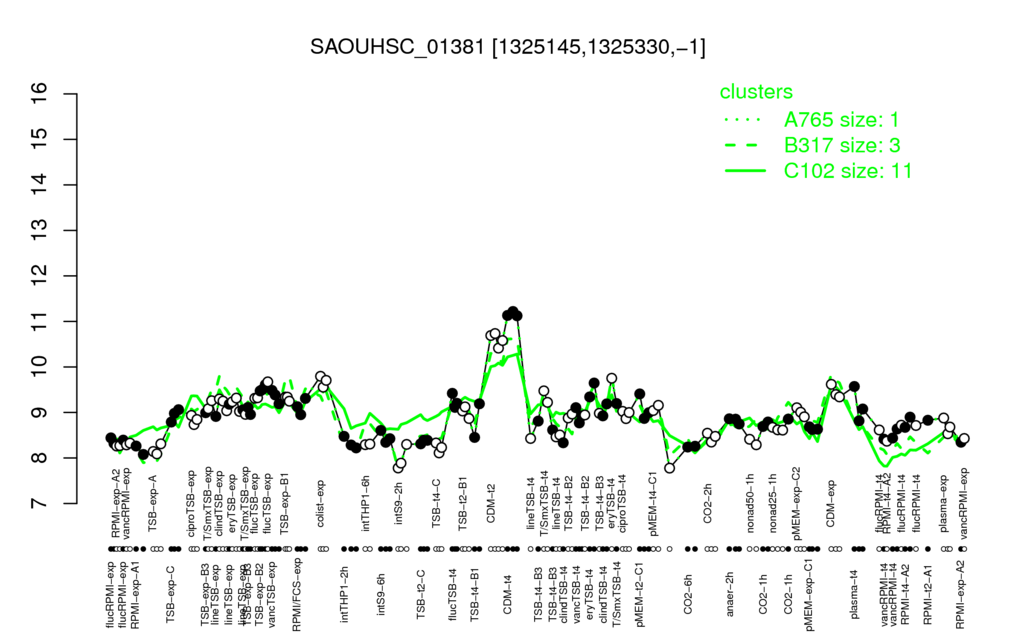Select the 'TSB-t2-C' condition label

coord(421,594)
